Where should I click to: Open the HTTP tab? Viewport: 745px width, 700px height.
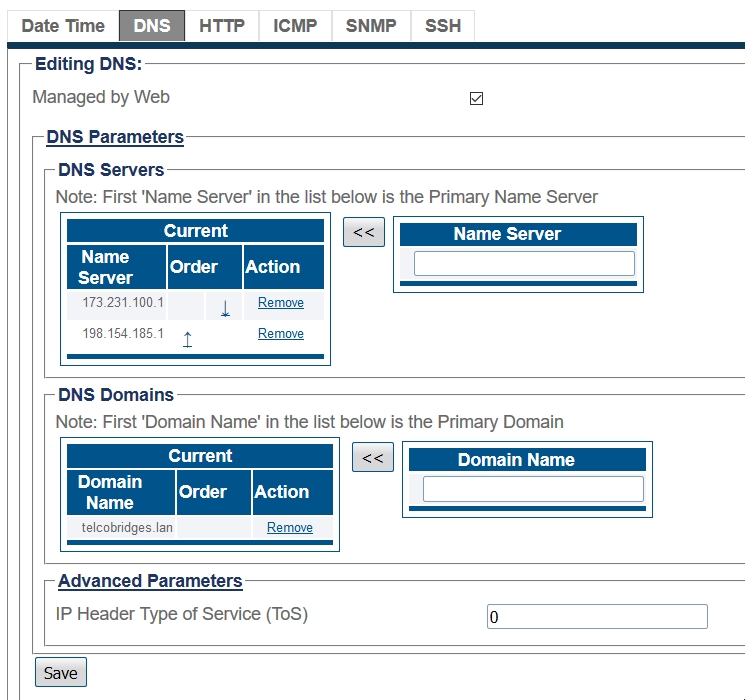click(x=222, y=26)
